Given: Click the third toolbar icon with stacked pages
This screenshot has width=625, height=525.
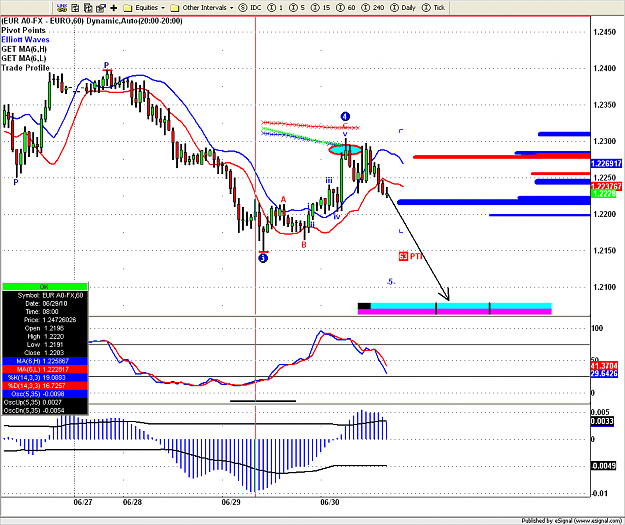Looking at the screenshot, I should pos(88,7).
